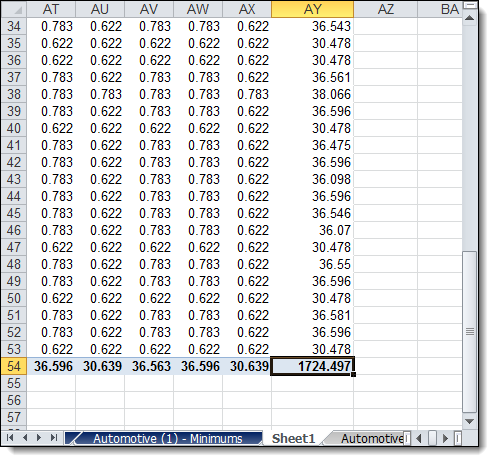Go to first sheet tab arrow
The image size is (494, 462).
tap(10, 438)
